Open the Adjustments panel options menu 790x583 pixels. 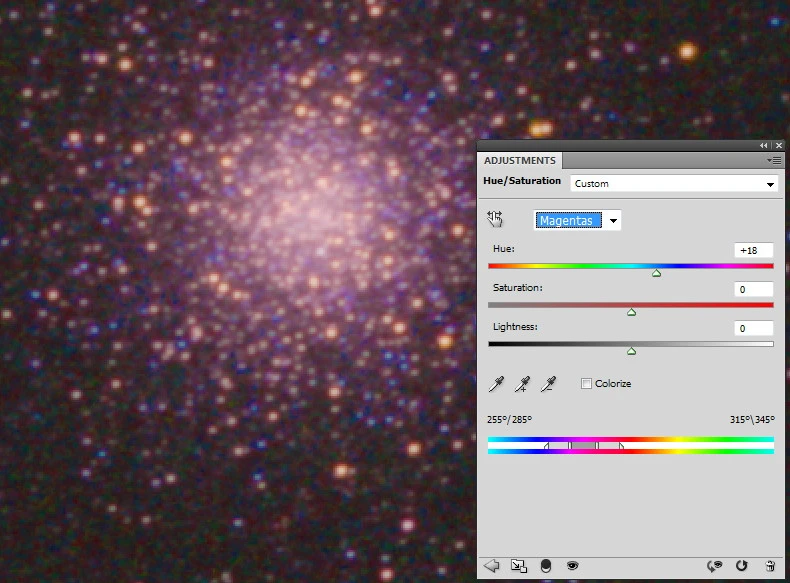coord(774,160)
